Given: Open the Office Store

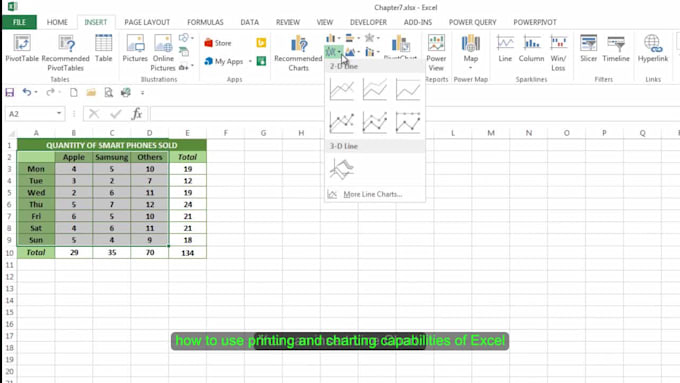Looking at the screenshot, I should [218, 43].
